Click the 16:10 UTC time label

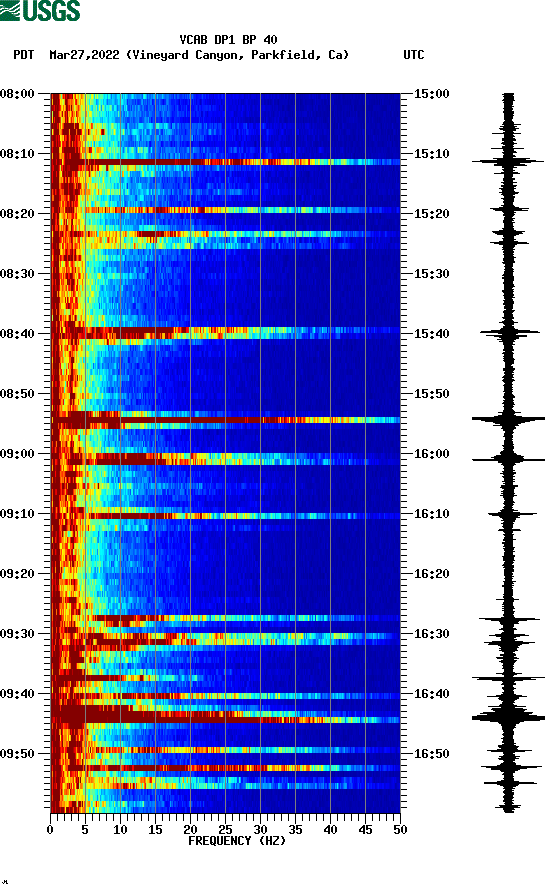pos(431,514)
